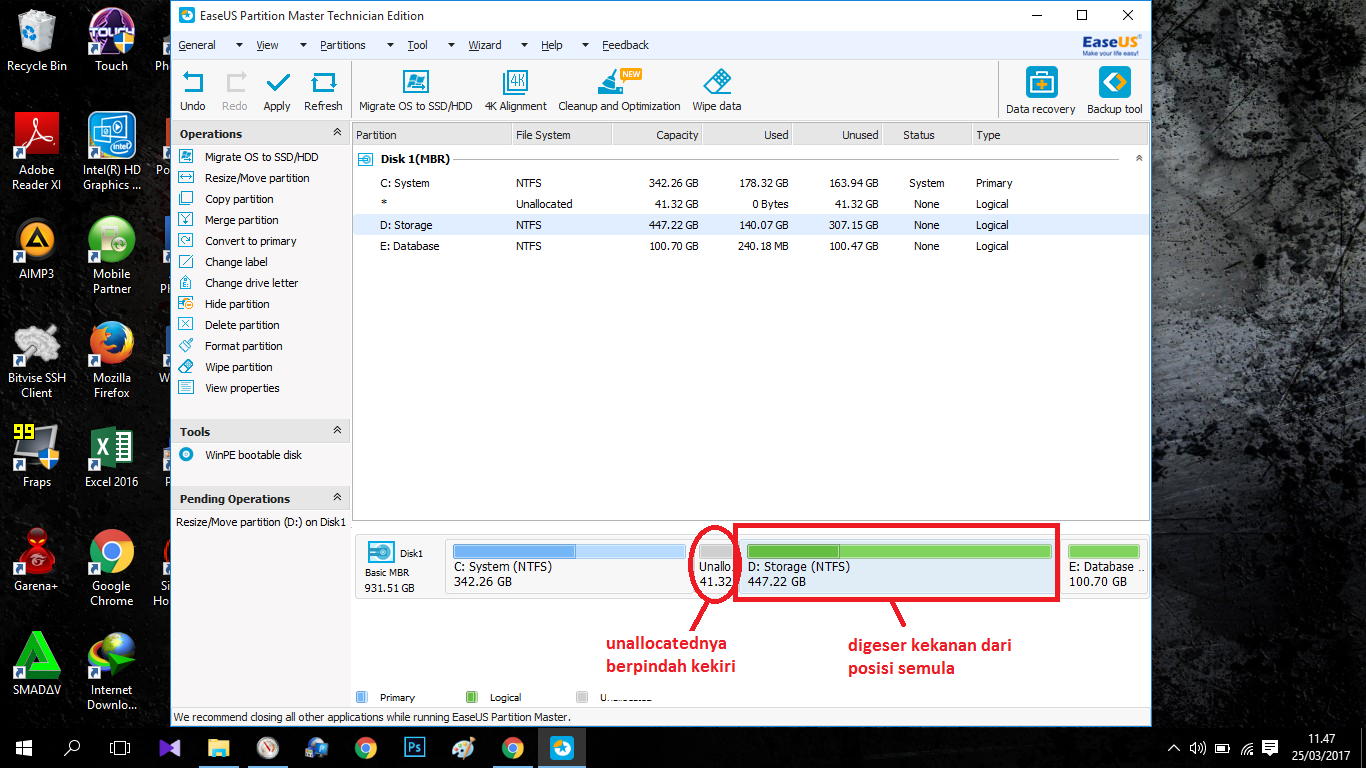Collapse the Disk 1(MBR) group
The height and width of the screenshot is (768, 1366).
coord(1139,159)
